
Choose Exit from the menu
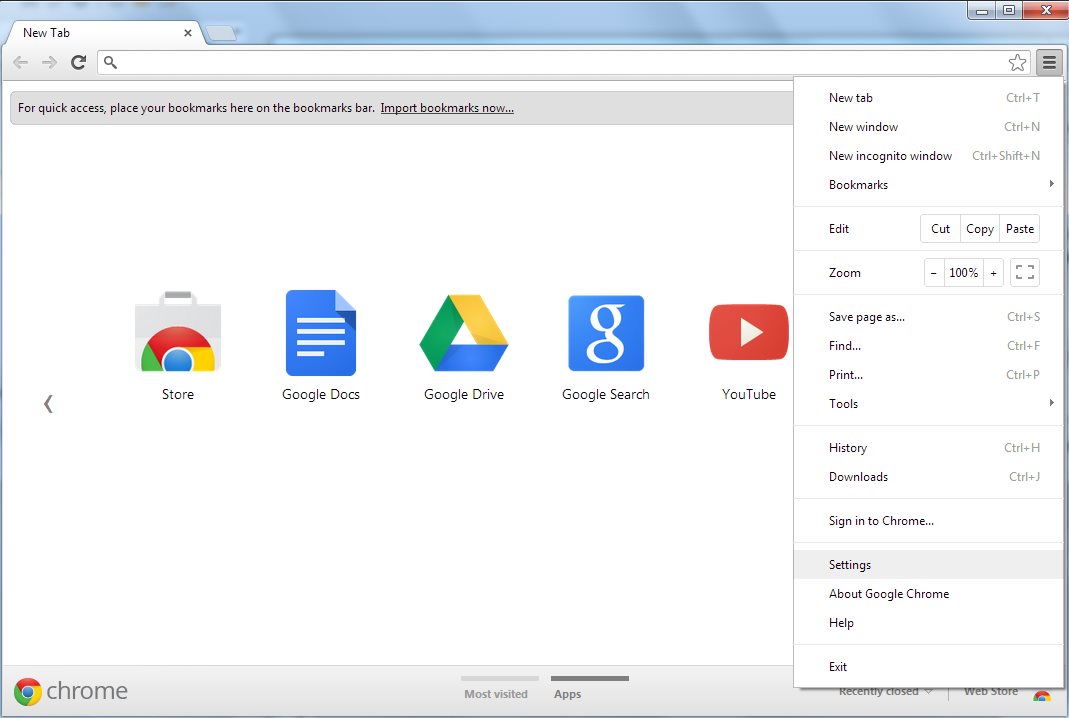pos(929,666)
